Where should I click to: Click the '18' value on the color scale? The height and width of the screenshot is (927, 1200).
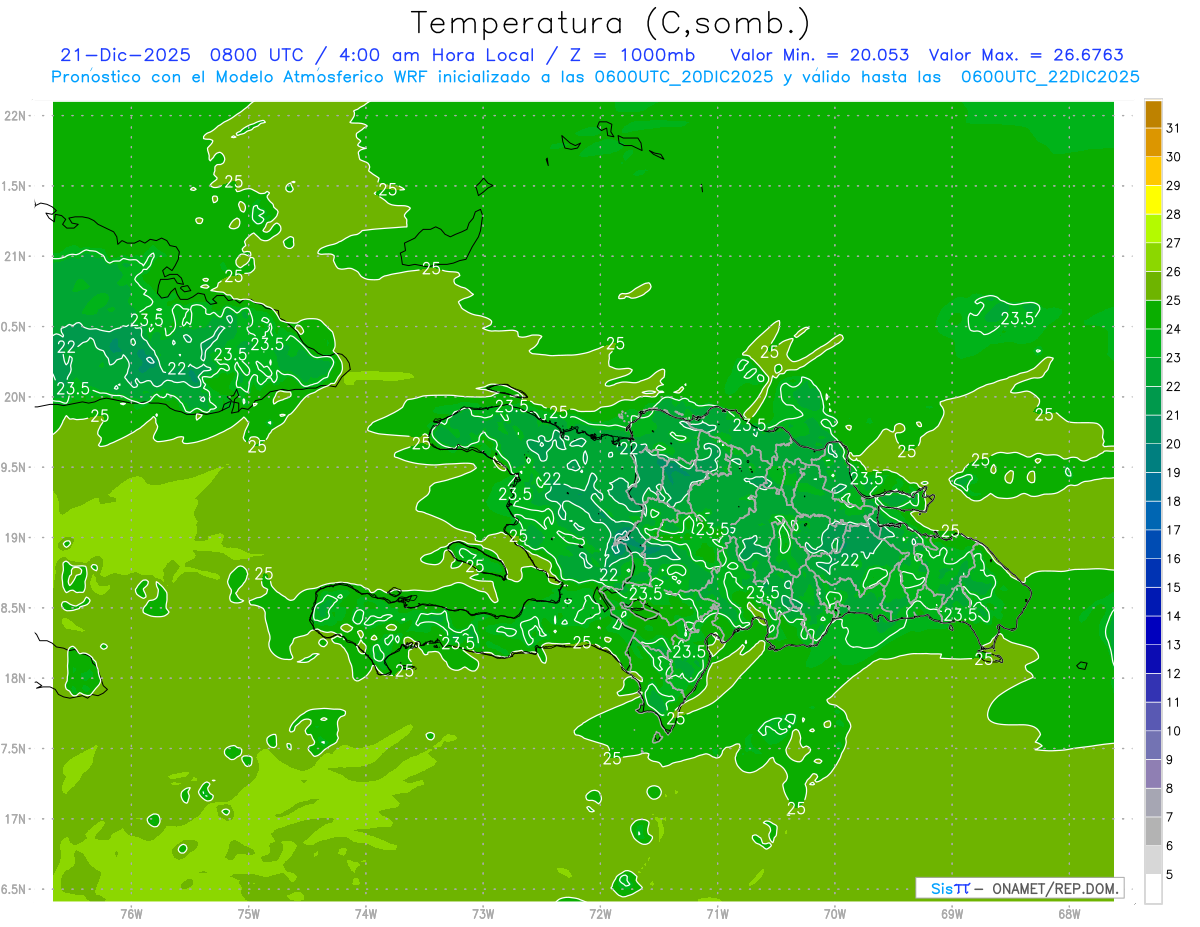click(x=1174, y=502)
